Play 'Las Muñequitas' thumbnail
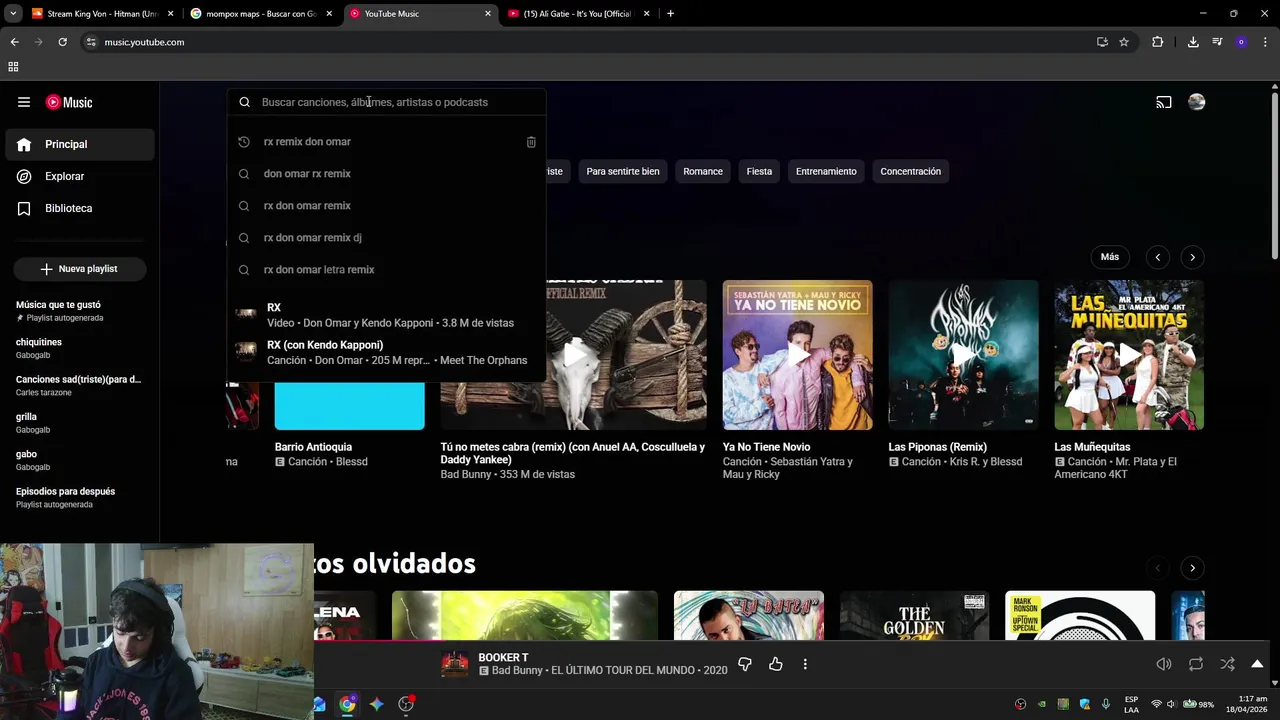Screen dimensions: 1280x720 [1129, 355]
